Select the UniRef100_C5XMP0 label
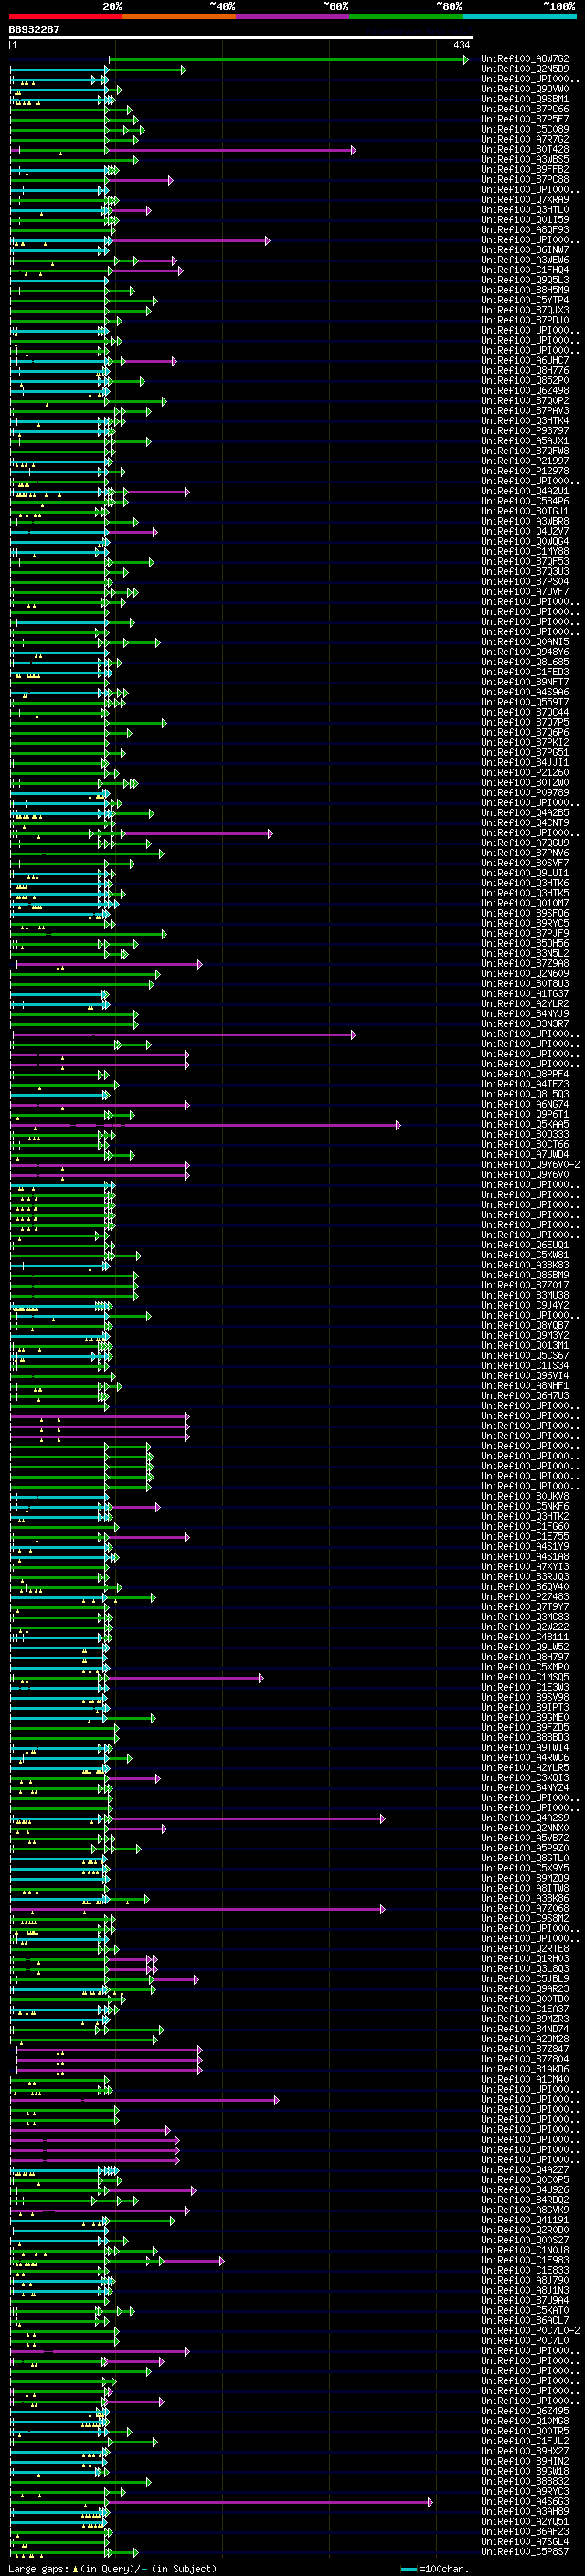 (525, 1667)
